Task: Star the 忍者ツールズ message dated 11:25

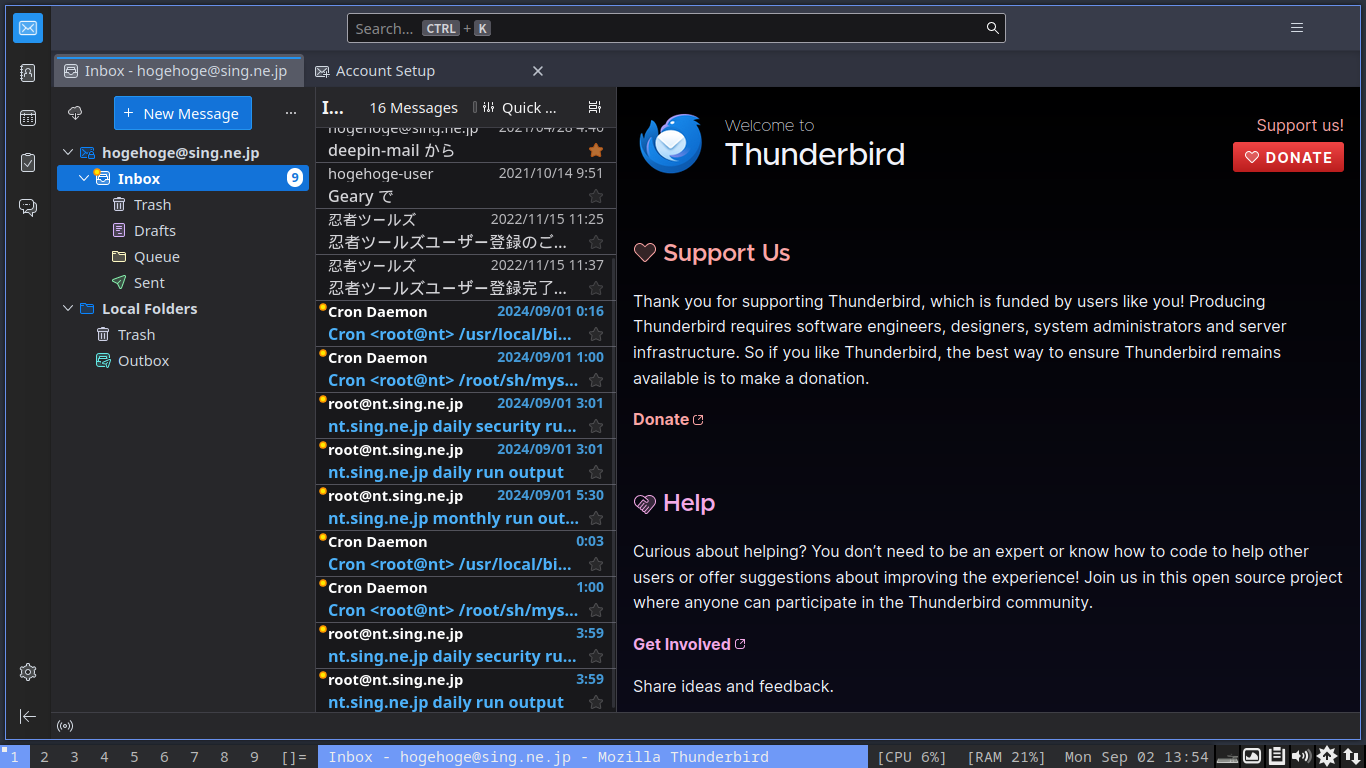Action: 596,242
